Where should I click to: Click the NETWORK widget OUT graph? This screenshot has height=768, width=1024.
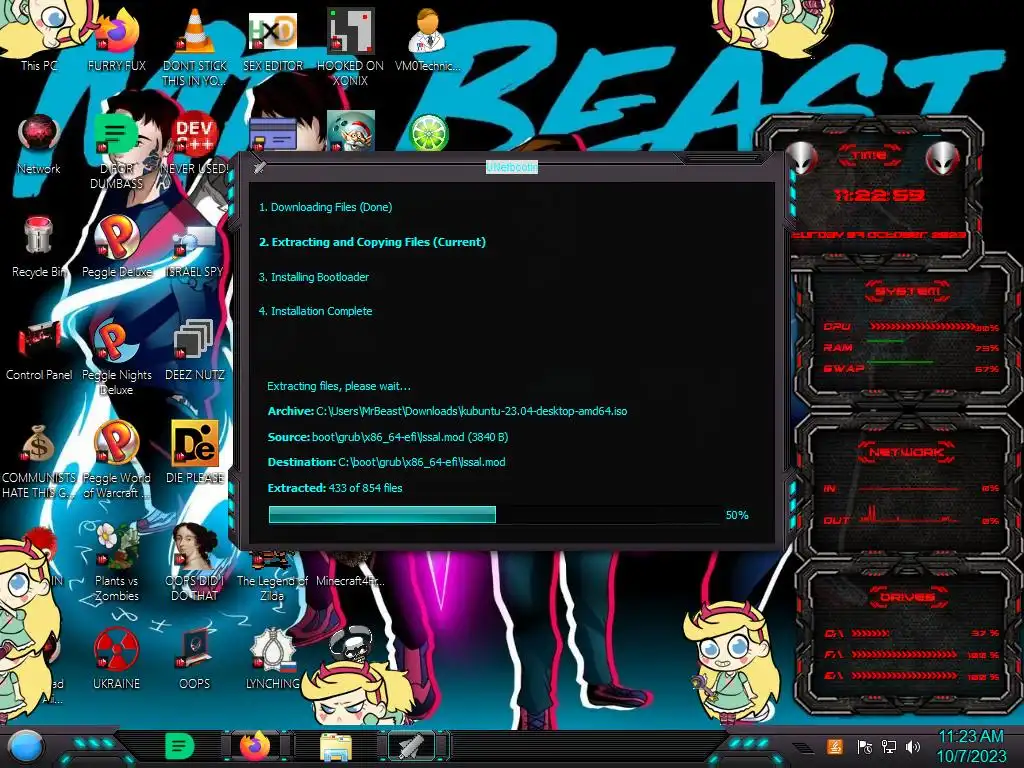909,516
